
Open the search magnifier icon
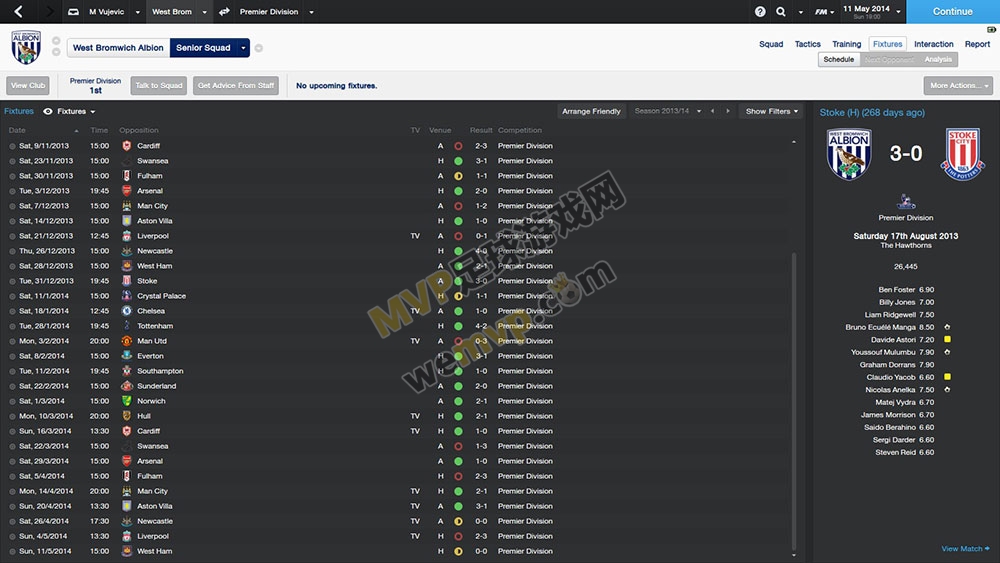[781, 11]
